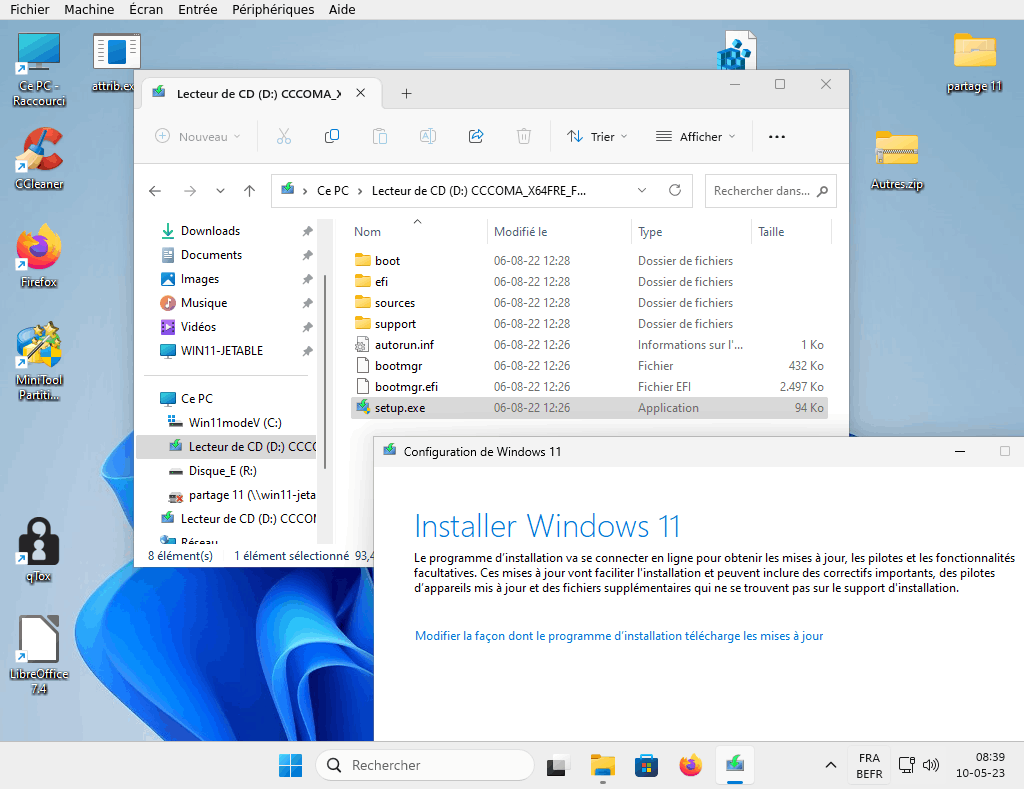Show hidden tray icons chevron
The image size is (1024, 789).
[831, 765]
